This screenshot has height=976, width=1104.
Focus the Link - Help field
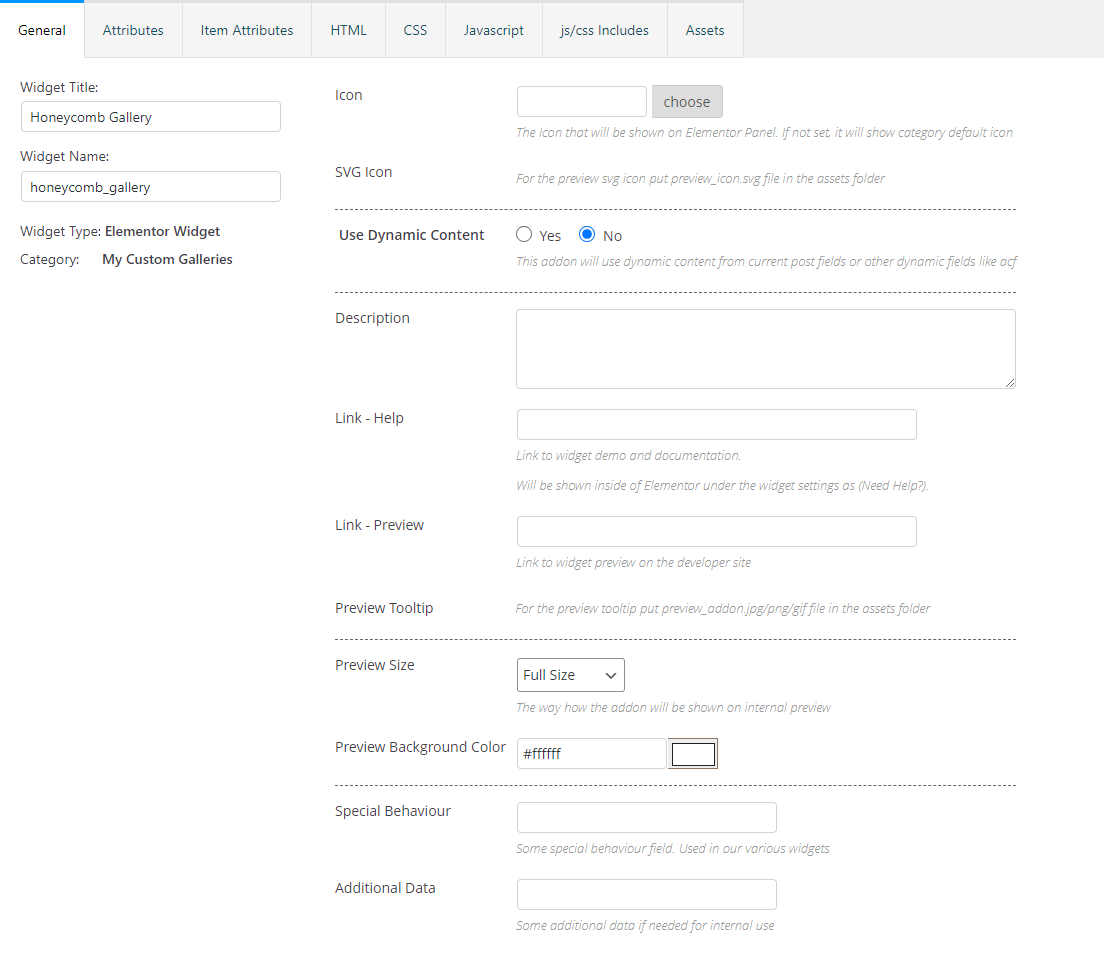pos(717,425)
